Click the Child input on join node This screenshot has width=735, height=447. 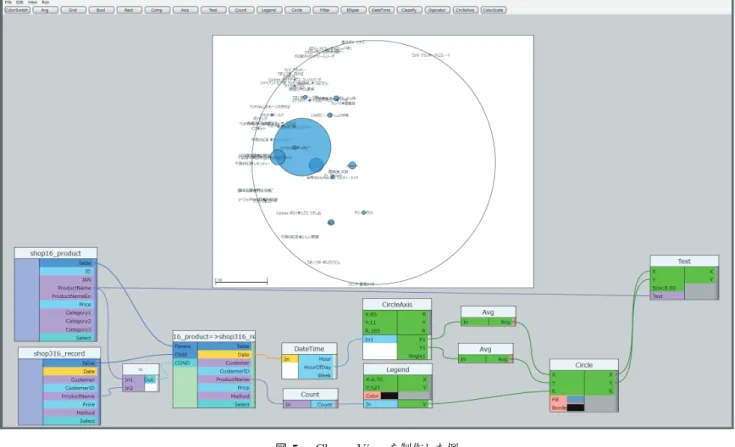185,355
